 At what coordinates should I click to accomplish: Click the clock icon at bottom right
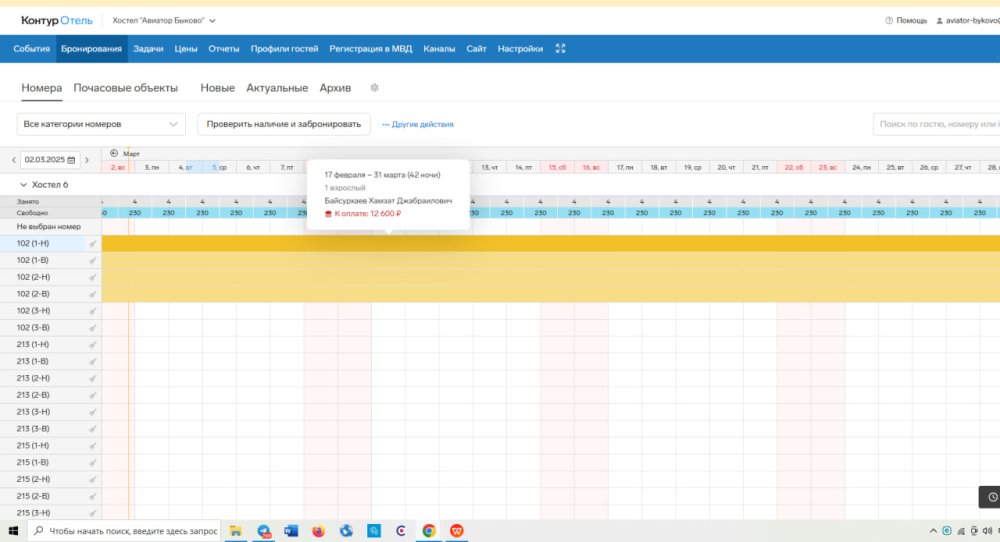(991, 497)
